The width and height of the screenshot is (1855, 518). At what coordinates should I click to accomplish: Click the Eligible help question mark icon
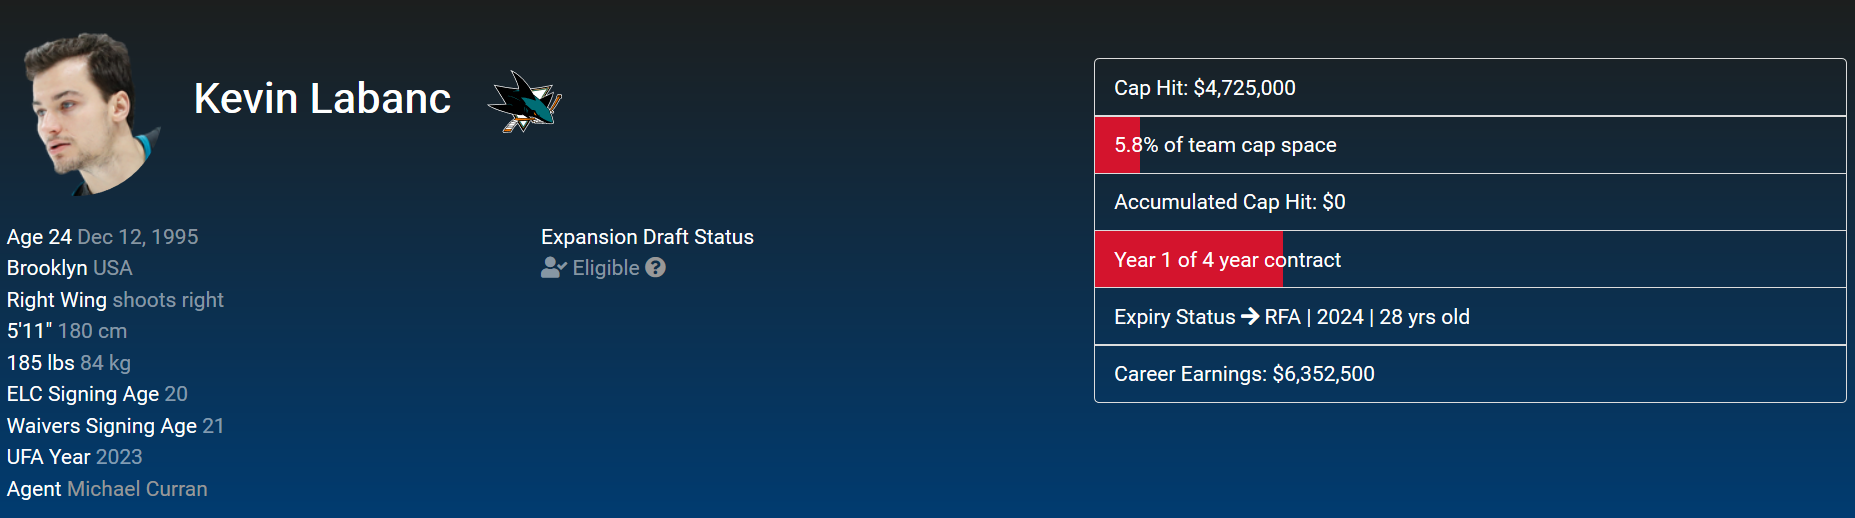(x=655, y=268)
